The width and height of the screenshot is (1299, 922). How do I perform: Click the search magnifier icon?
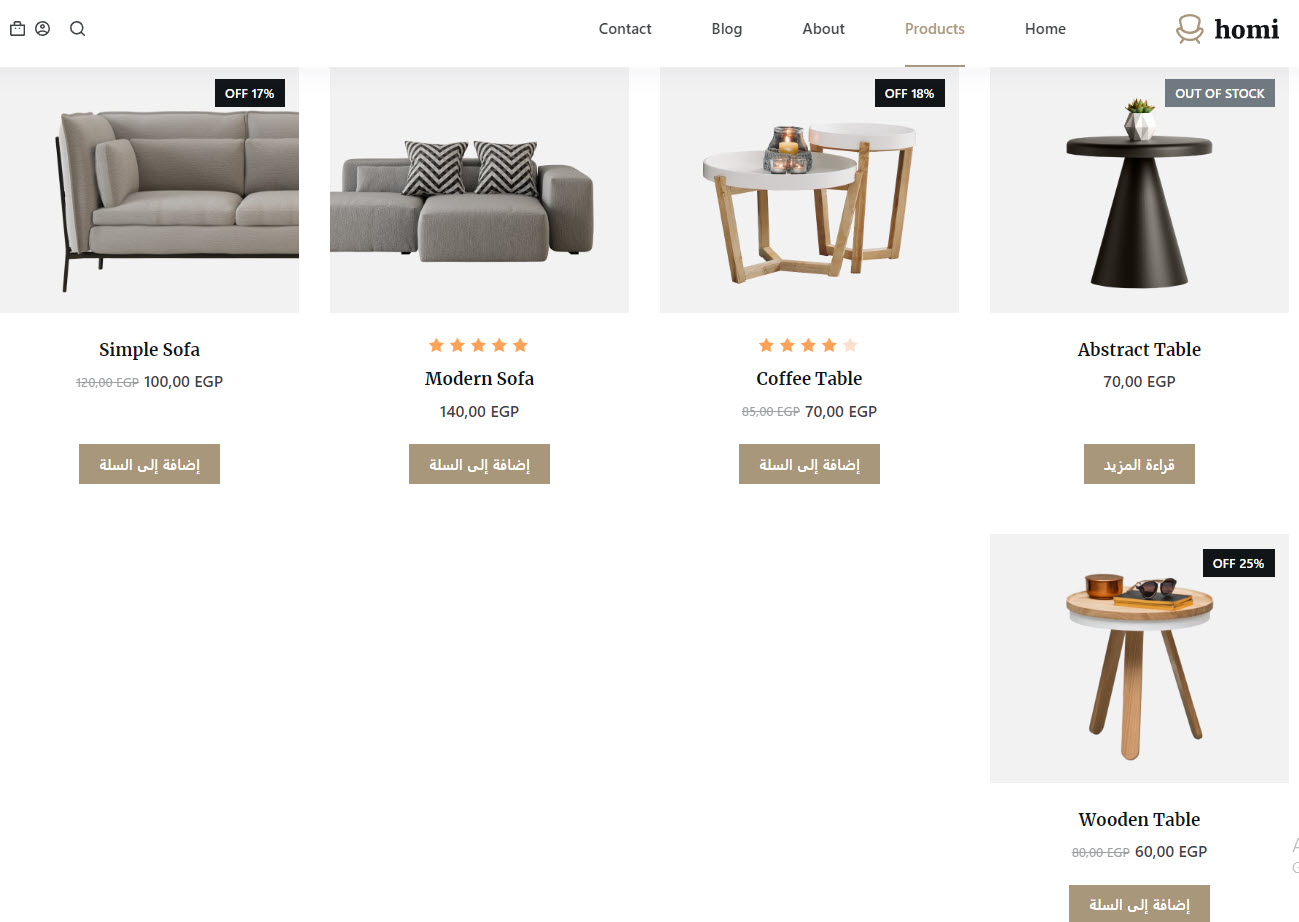pyautogui.click(x=77, y=29)
